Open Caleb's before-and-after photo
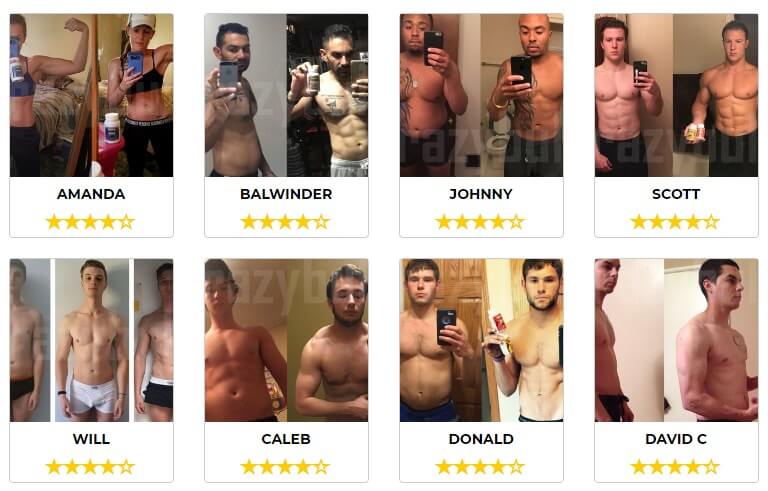 point(286,340)
